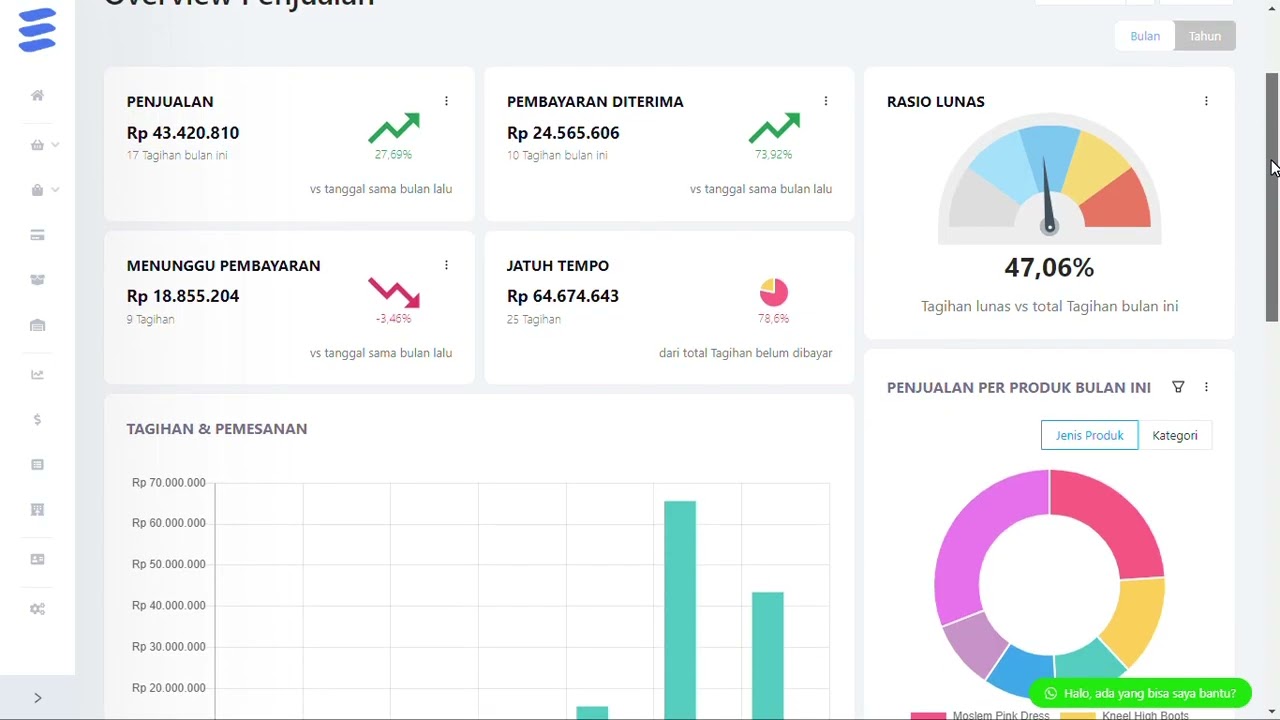Click the '17 Tagihan bulan ini' text
Screen dimensions: 1280x720
177,155
